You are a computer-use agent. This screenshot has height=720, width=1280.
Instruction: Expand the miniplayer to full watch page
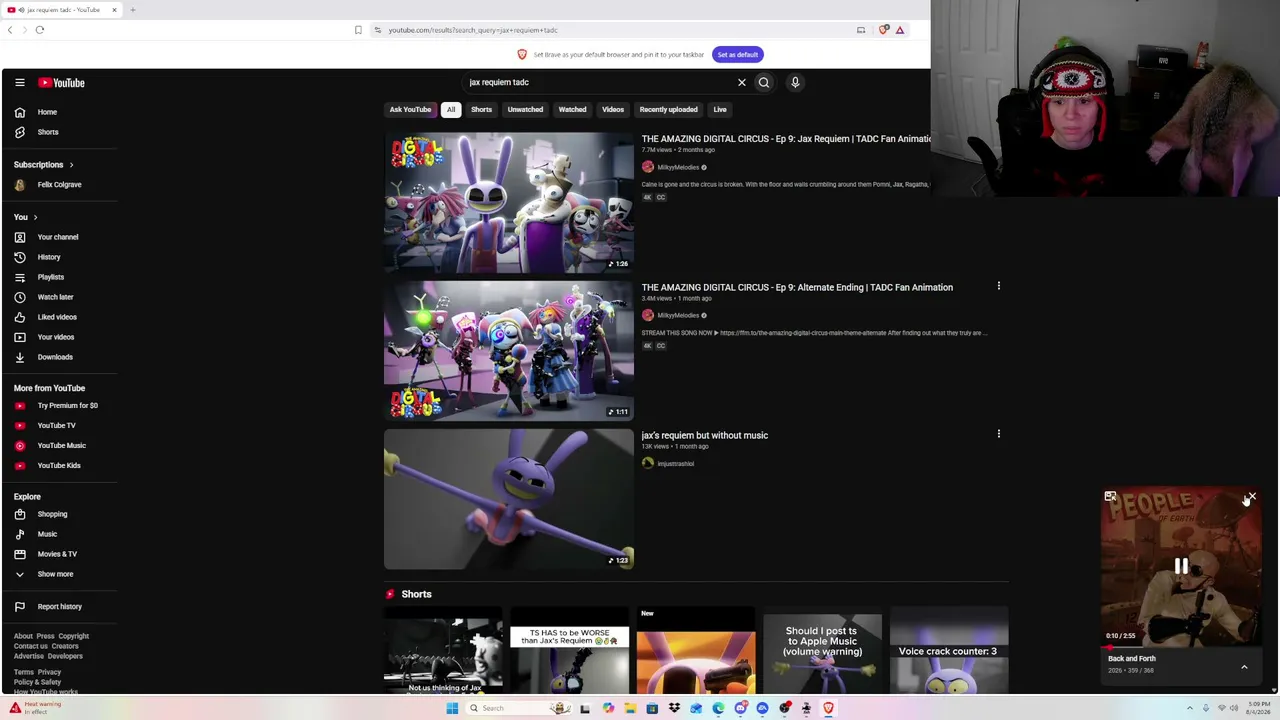pos(1110,497)
